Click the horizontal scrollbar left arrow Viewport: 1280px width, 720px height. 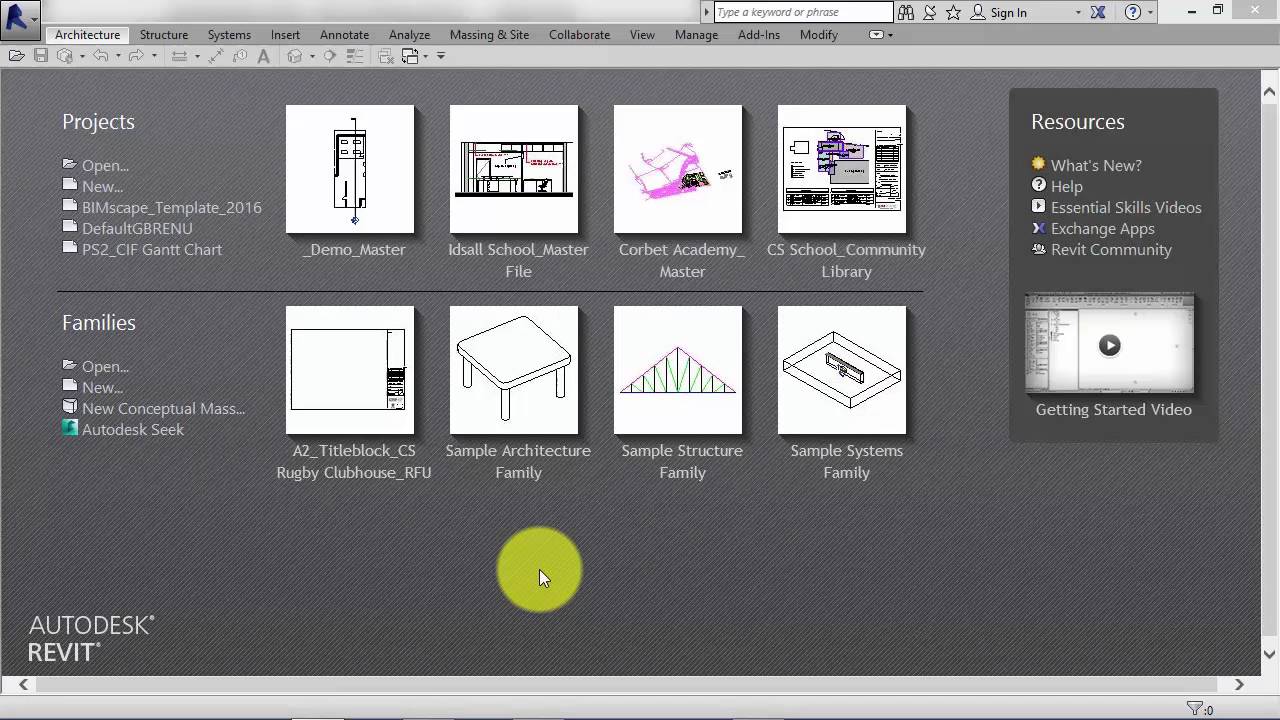tap(23, 685)
